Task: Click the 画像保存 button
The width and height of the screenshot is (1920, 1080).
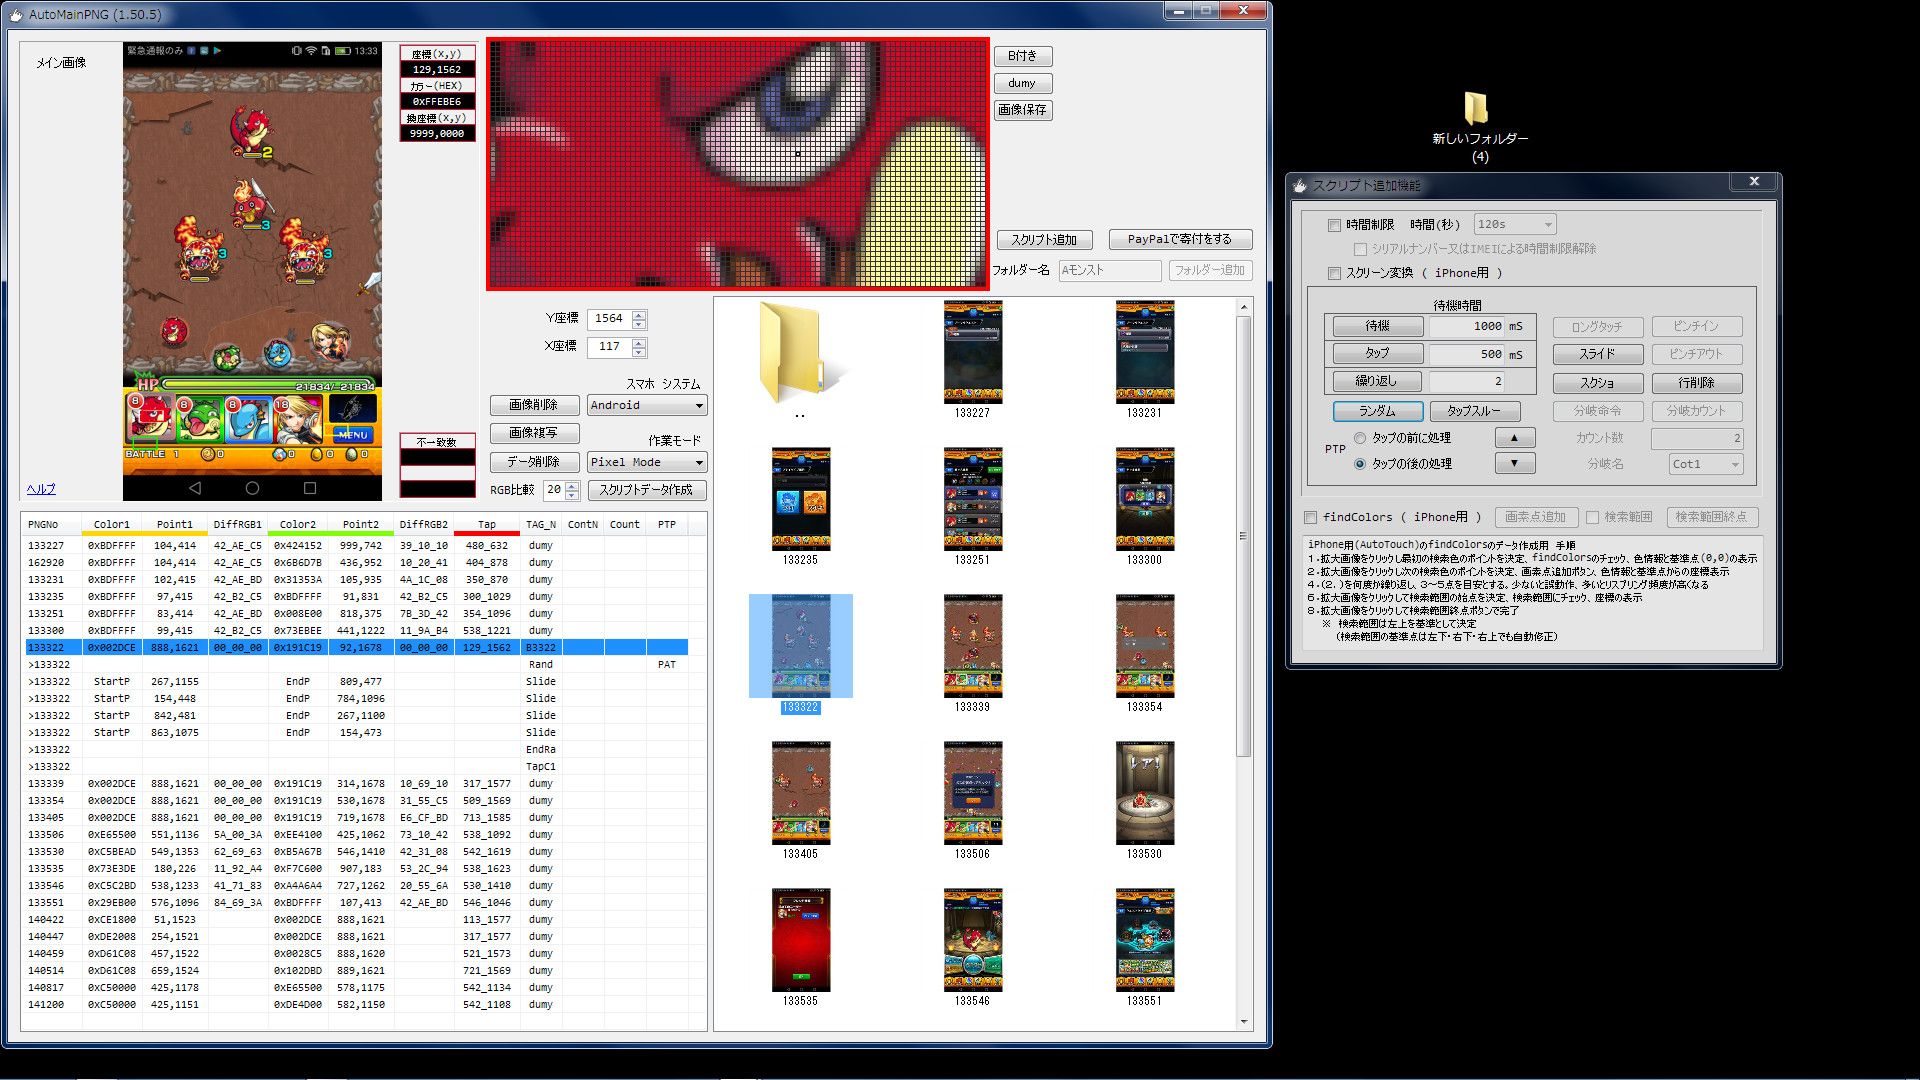Action: [x=1023, y=110]
